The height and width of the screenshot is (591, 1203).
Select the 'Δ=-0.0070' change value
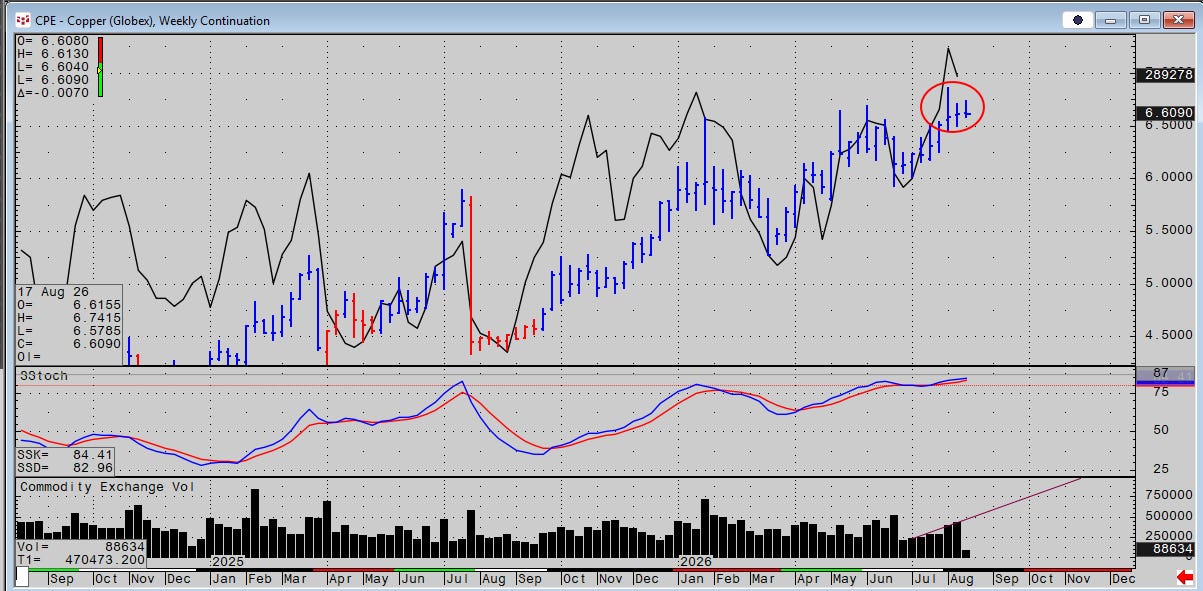tap(53, 93)
